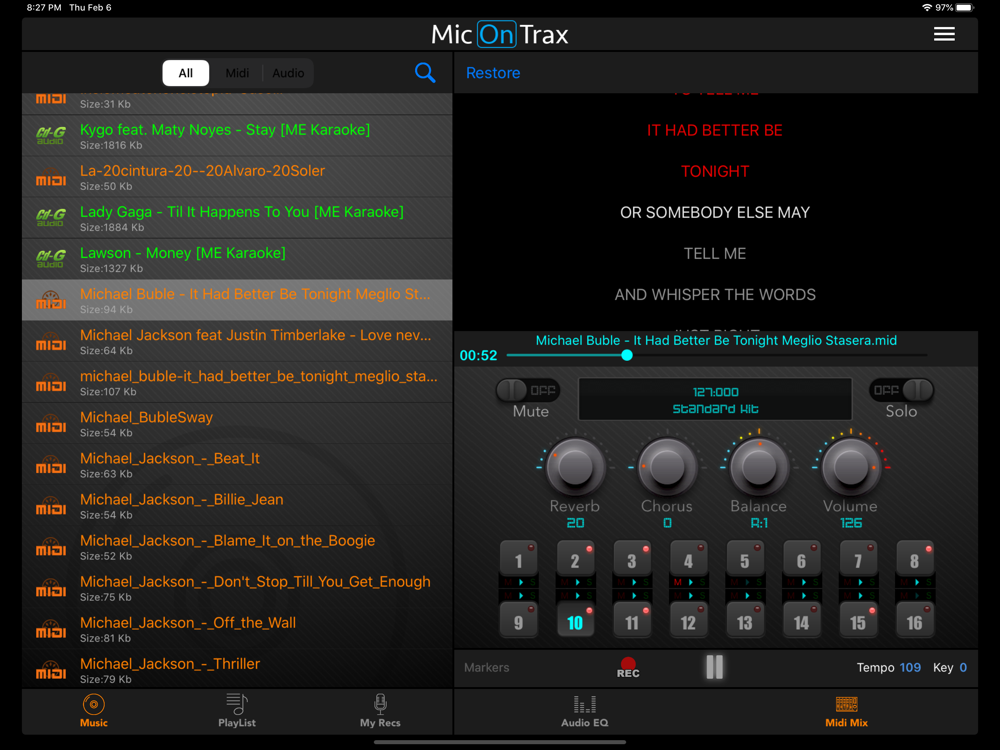Screen dimensions: 1000x750
Task: Click the MIDI icon beside Michael_Jackson_-_Beat_It
Action: (51, 465)
